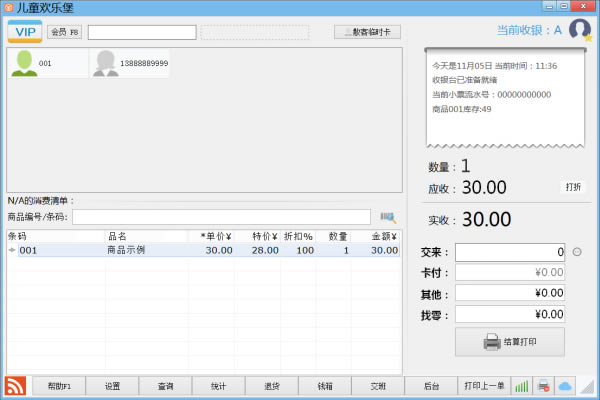Click the small circle beside 交来 field

point(577,252)
